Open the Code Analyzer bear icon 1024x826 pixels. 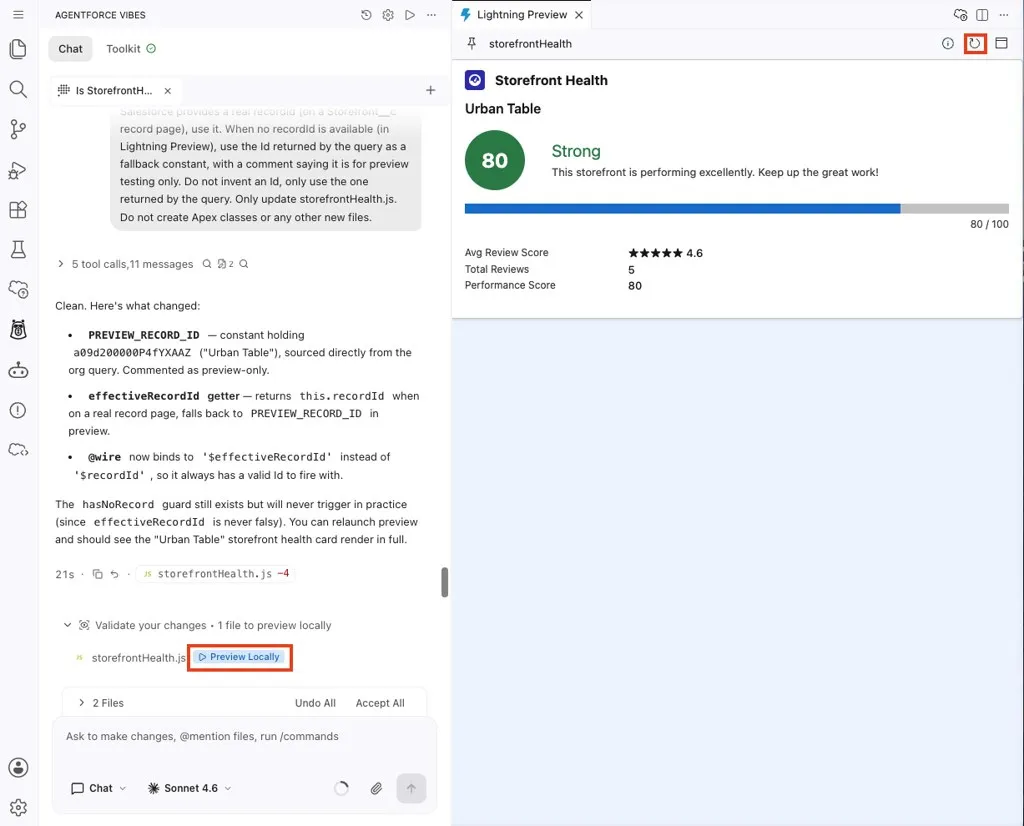pyautogui.click(x=18, y=330)
